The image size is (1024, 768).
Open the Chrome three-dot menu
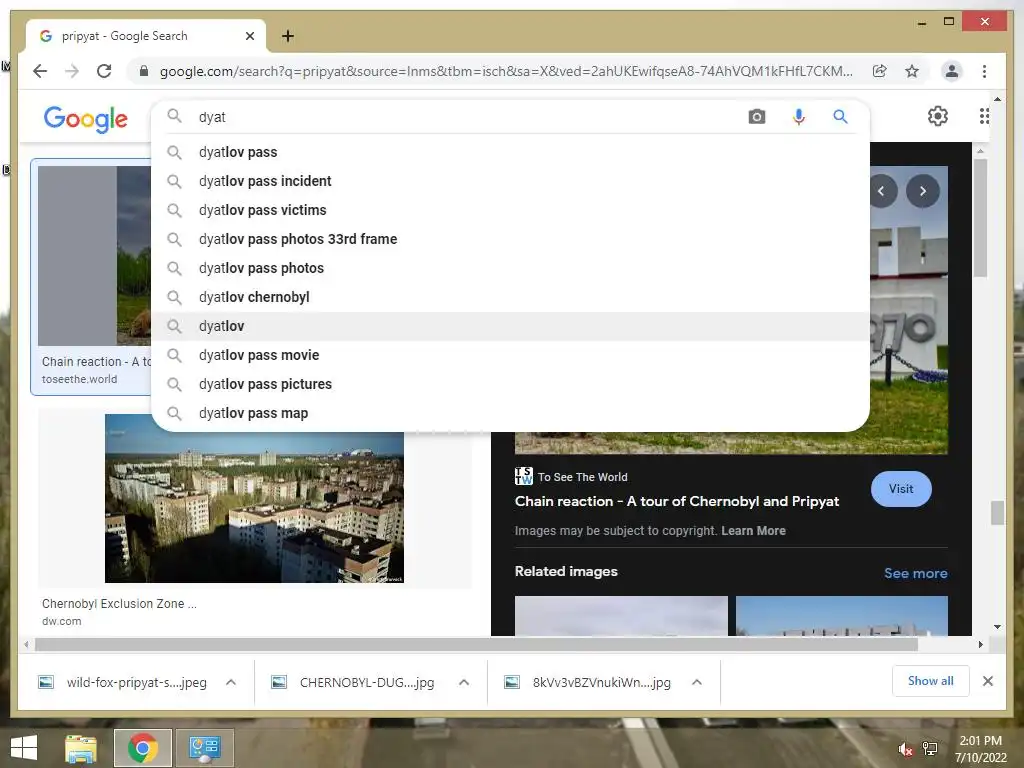point(984,71)
